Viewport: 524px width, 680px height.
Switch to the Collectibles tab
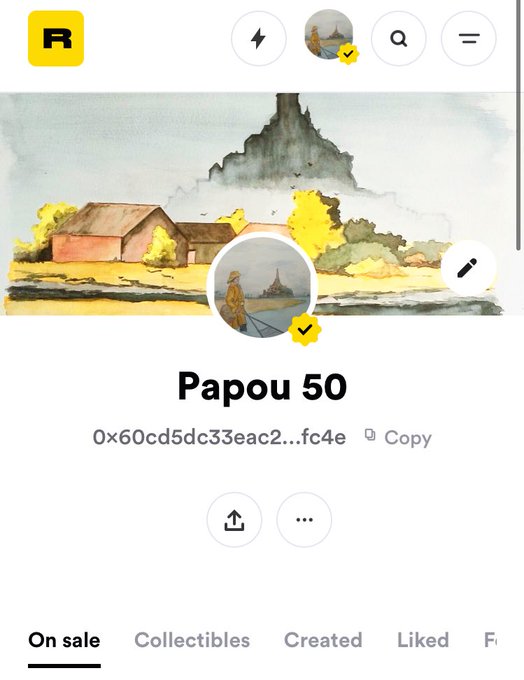click(192, 640)
